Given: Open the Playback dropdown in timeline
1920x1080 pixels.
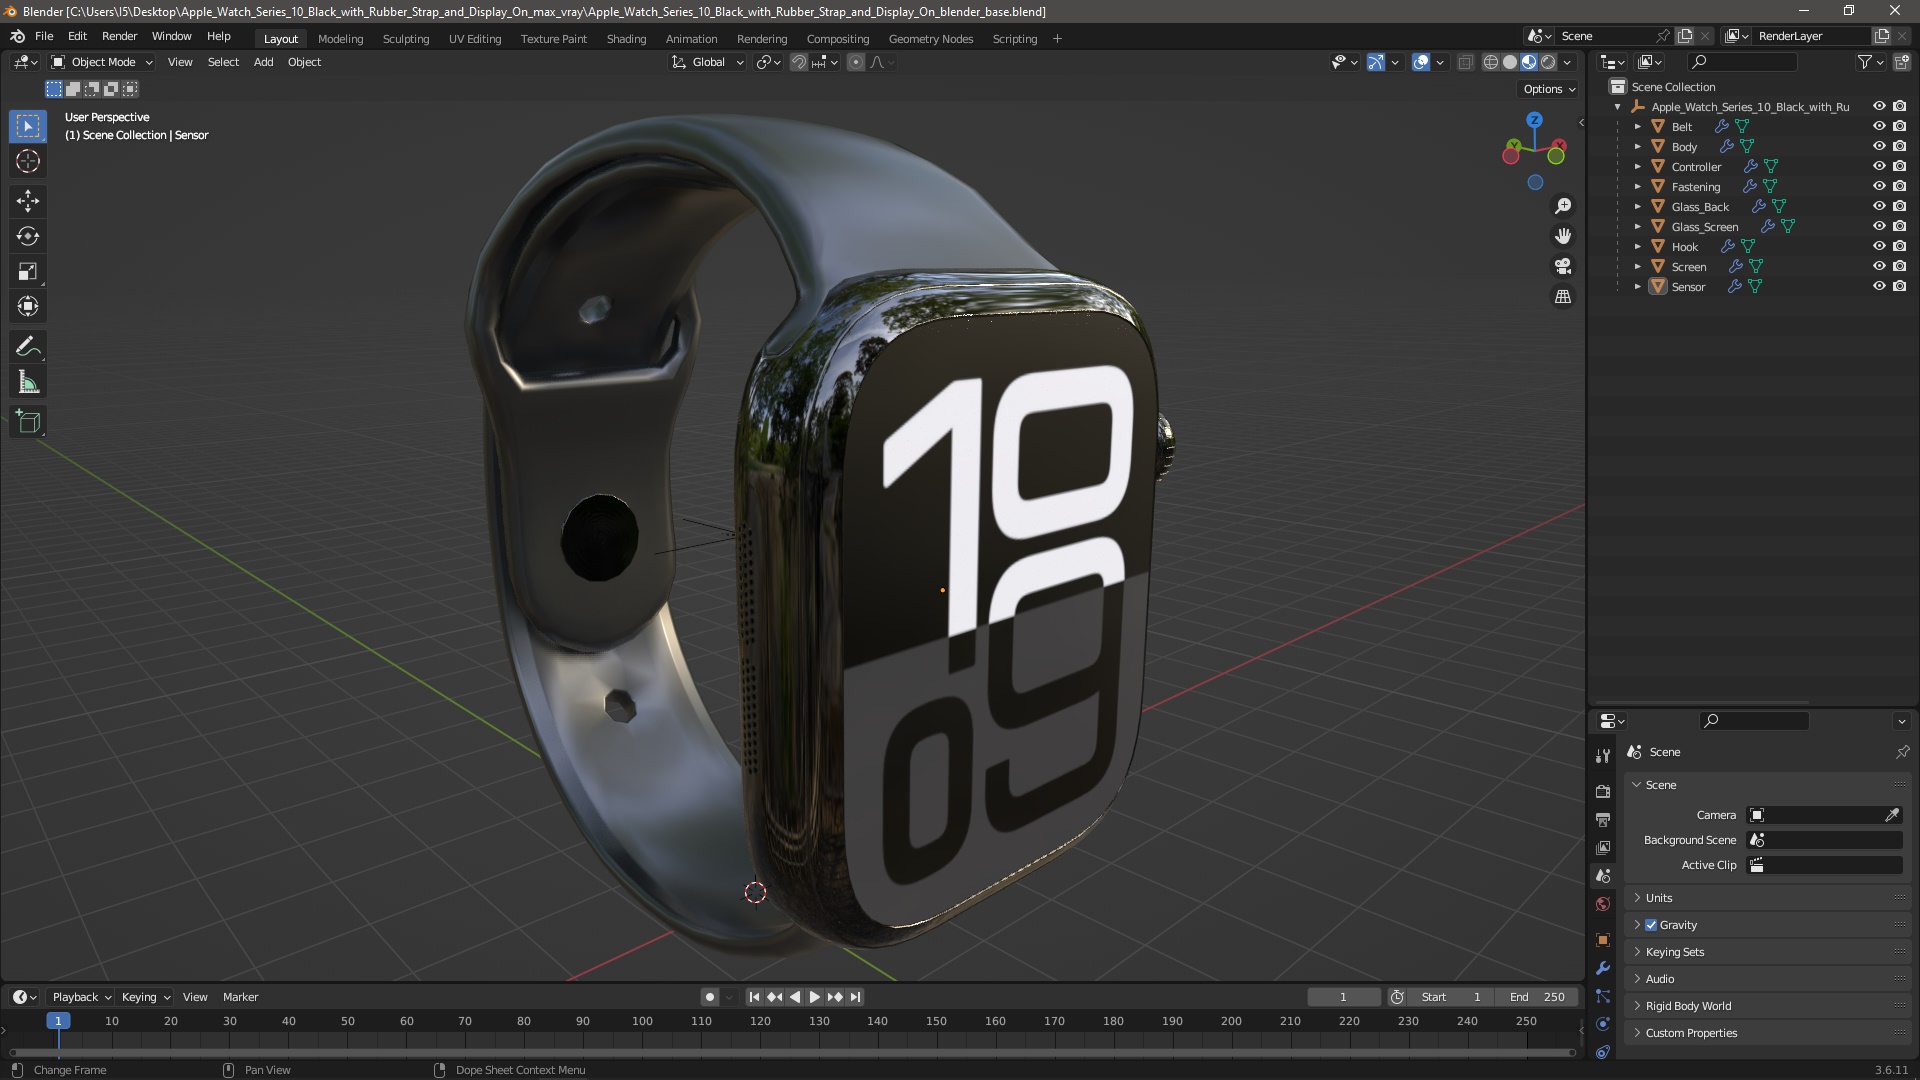Looking at the screenshot, I should point(81,997).
